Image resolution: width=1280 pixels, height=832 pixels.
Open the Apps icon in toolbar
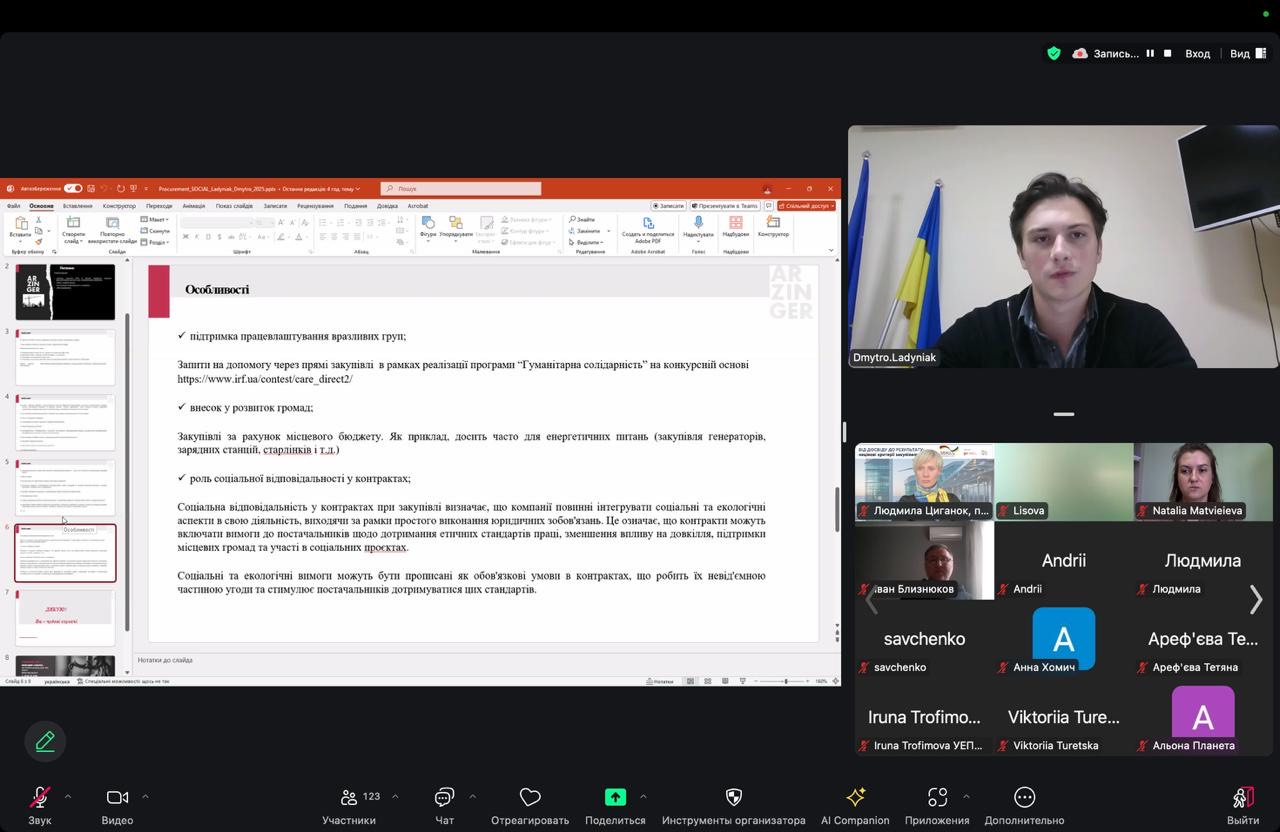coord(937,797)
